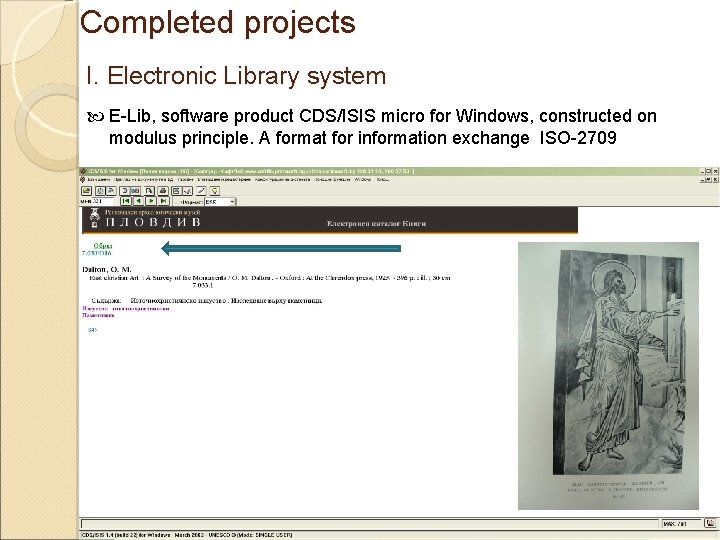Click the small blue number below the subjects

92,330
